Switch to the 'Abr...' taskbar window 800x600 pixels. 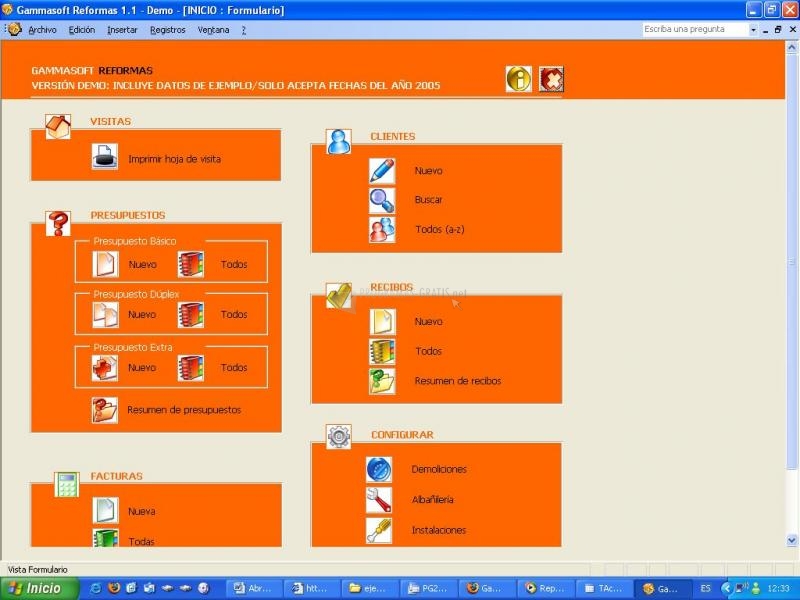[x=254, y=588]
